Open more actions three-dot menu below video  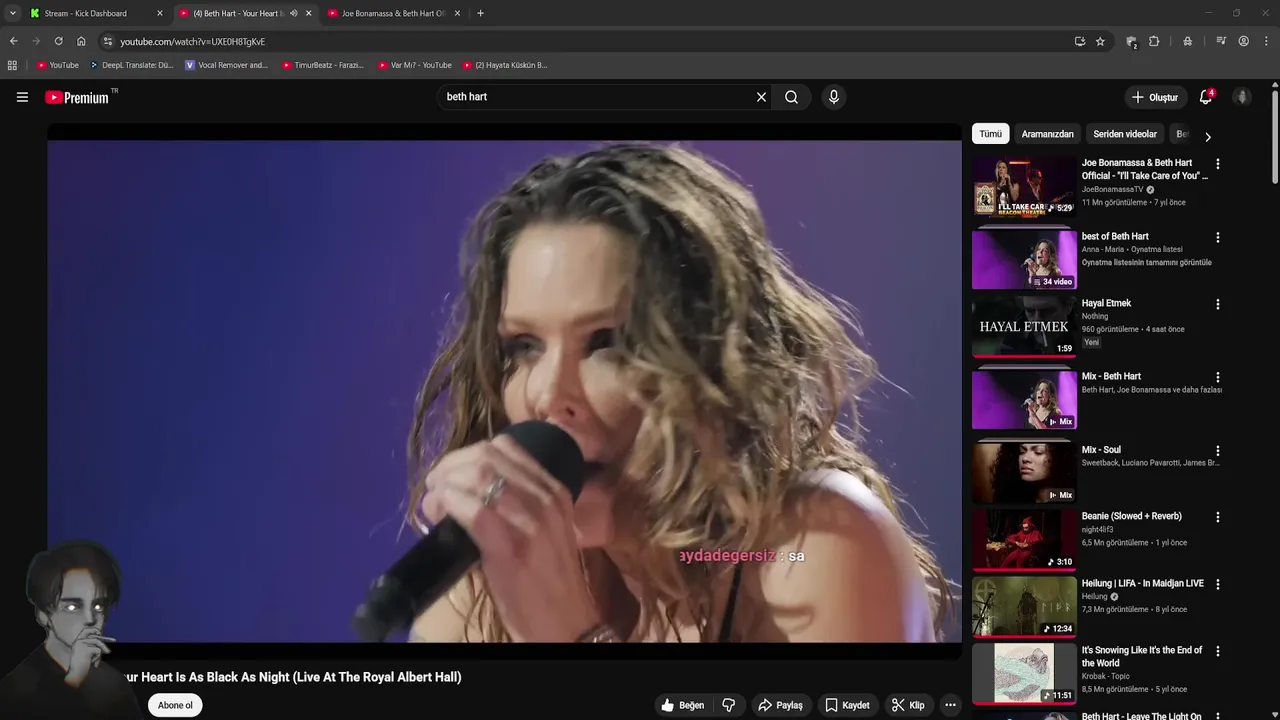(x=950, y=705)
